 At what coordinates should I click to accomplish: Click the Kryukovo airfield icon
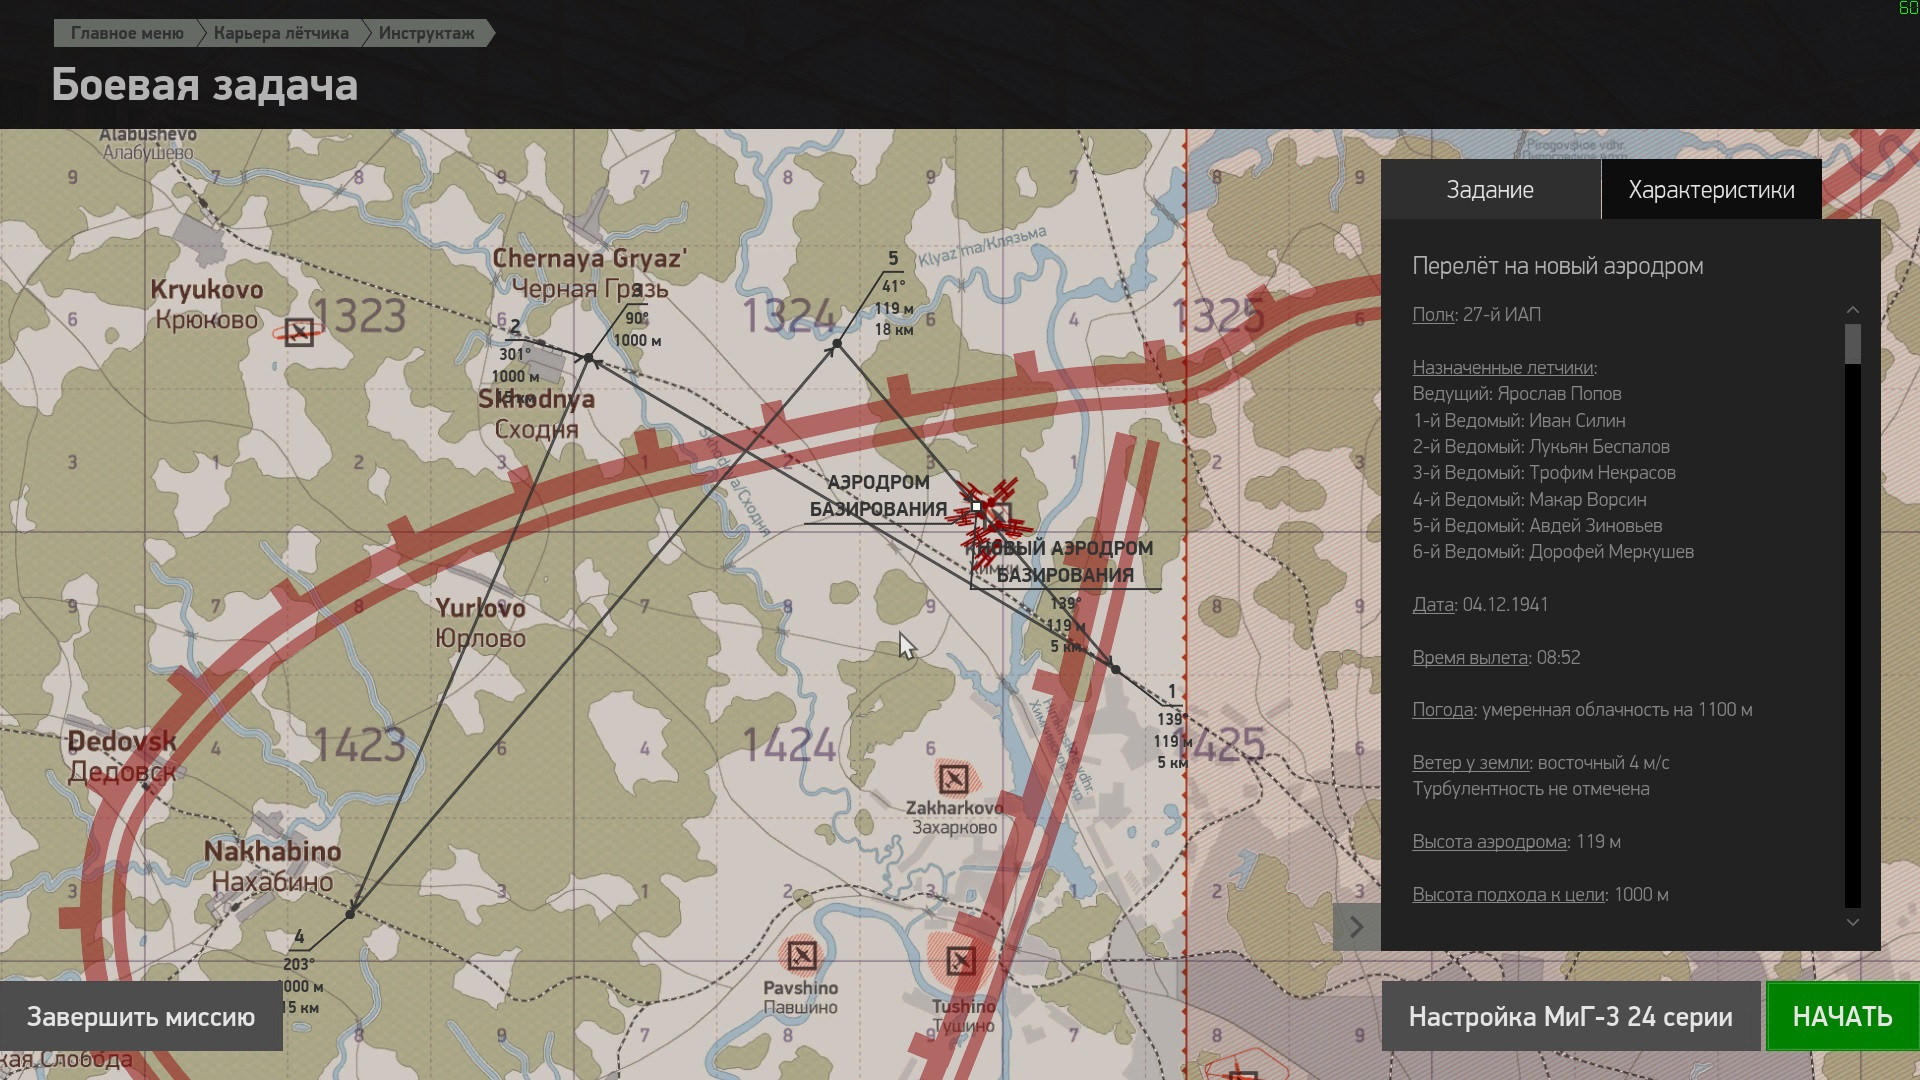click(x=298, y=332)
